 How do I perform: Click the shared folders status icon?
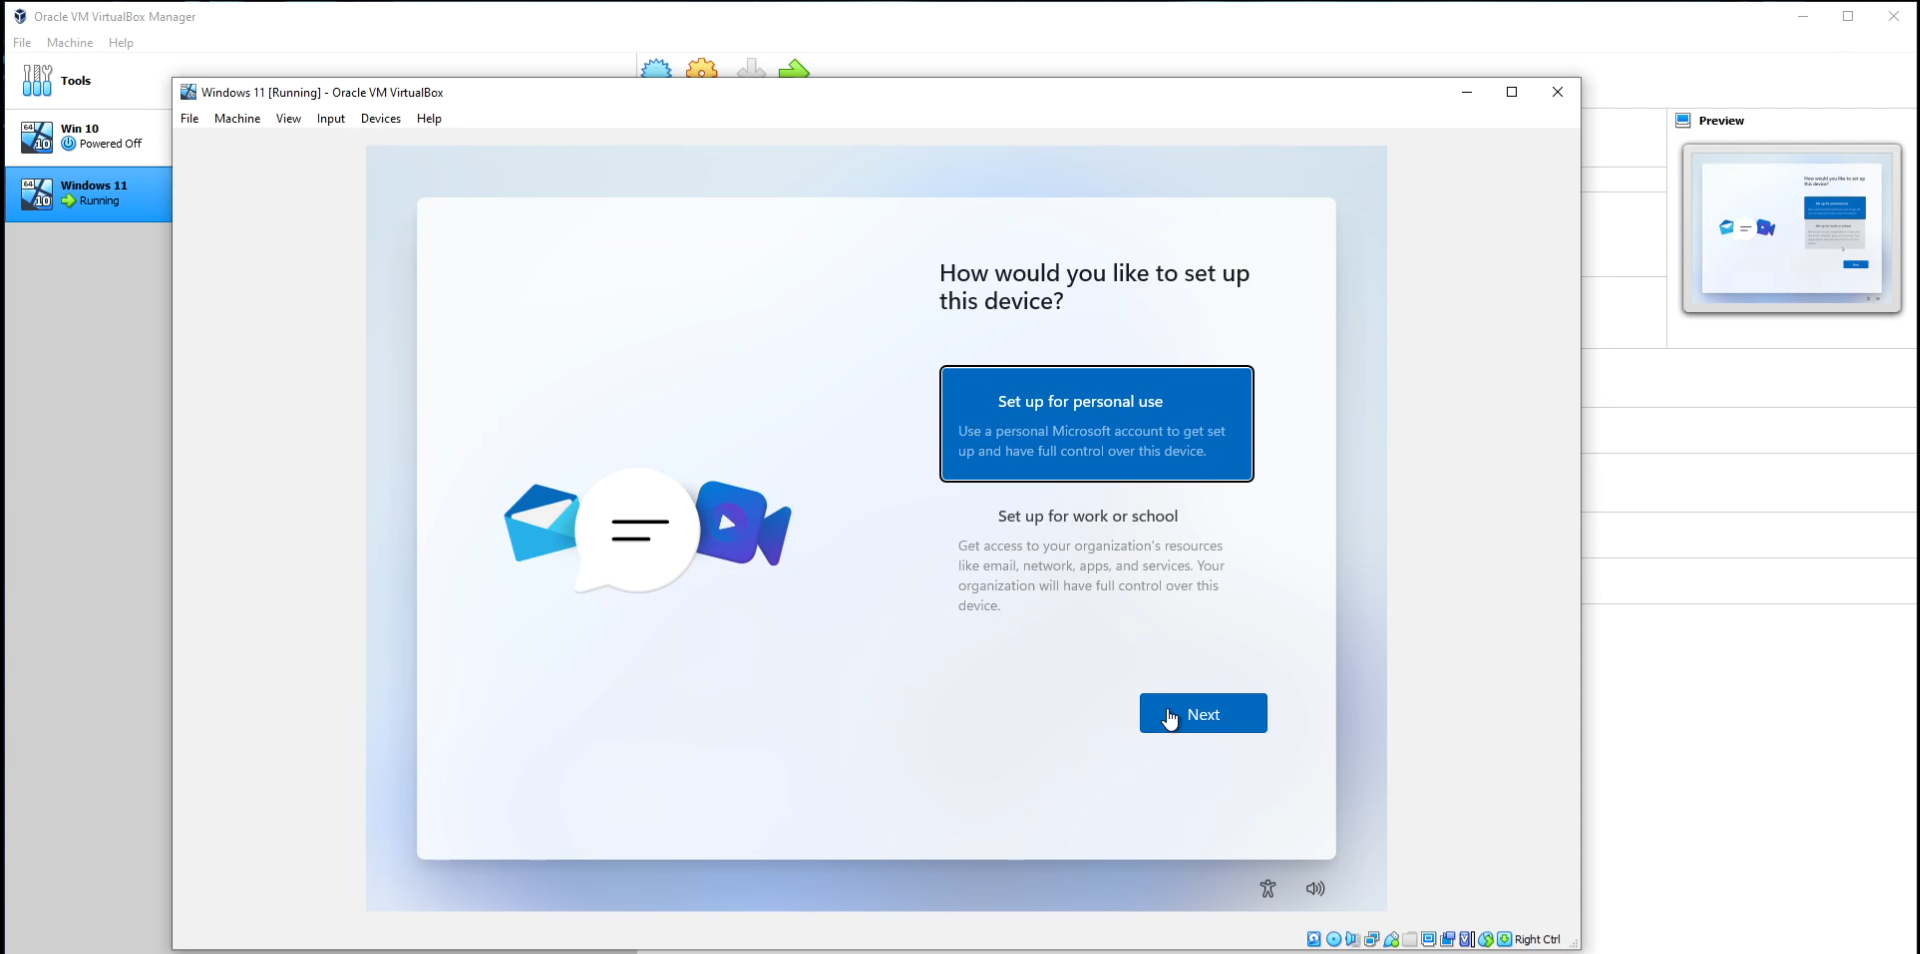pos(1410,939)
